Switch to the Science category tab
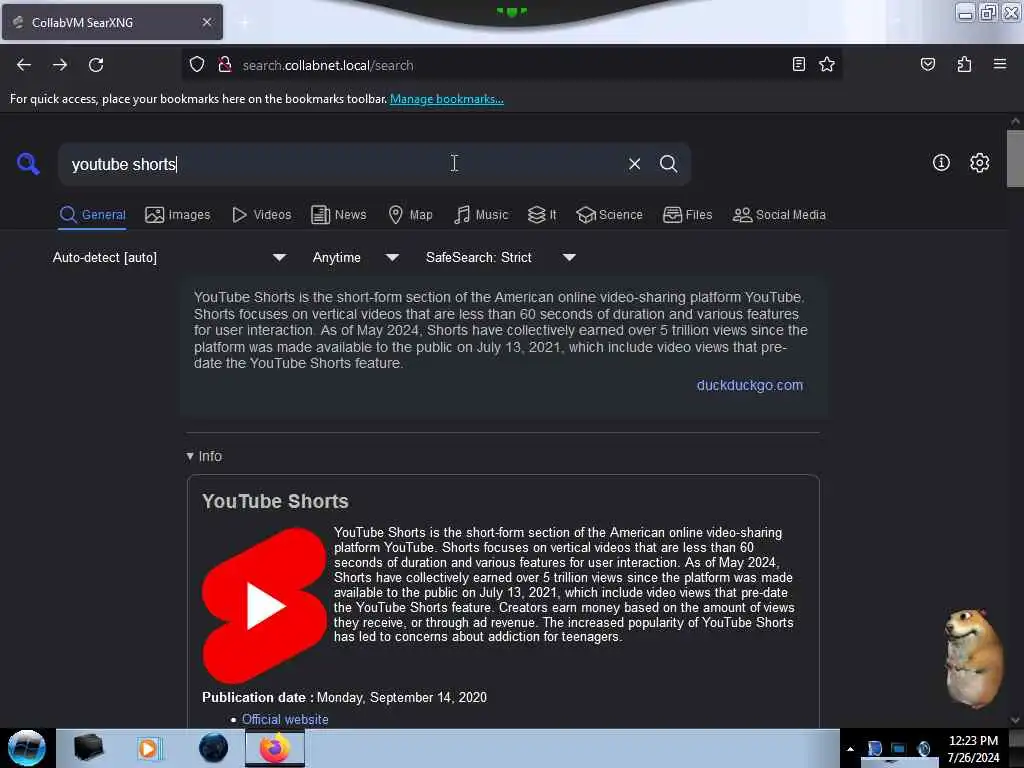This screenshot has width=1024, height=768. [609, 215]
